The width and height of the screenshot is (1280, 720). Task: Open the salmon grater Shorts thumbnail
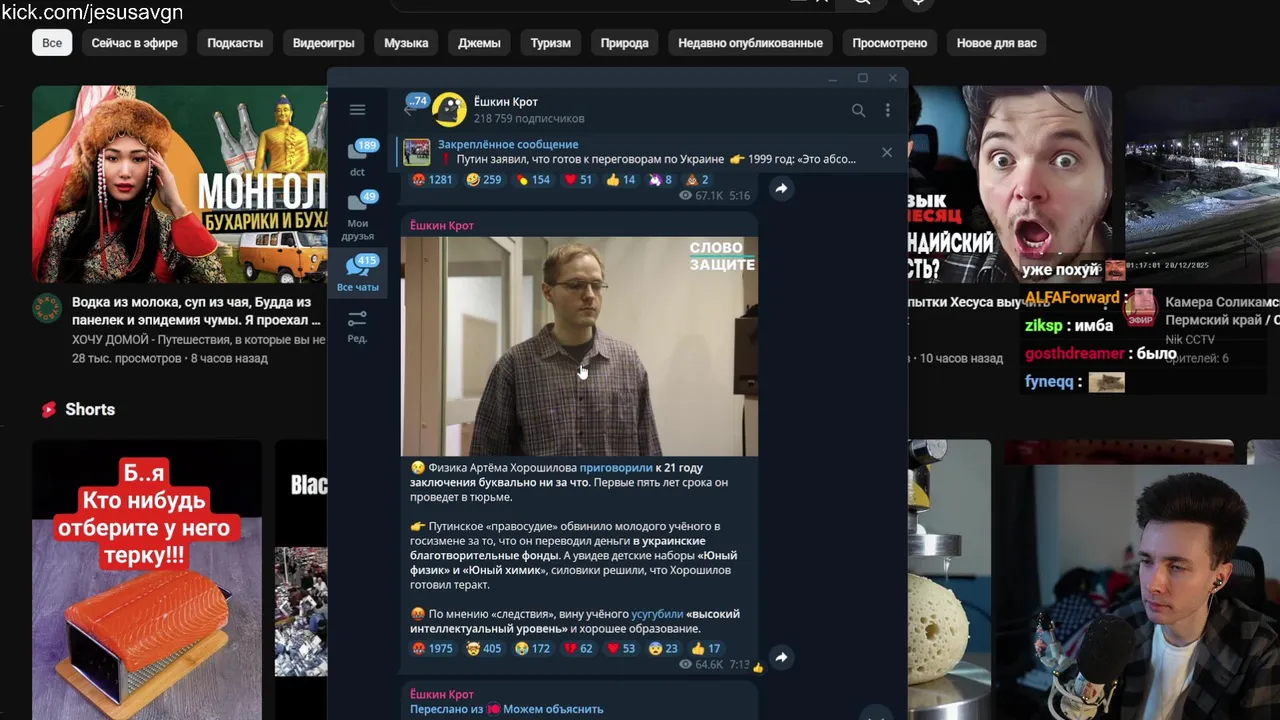(x=147, y=580)
